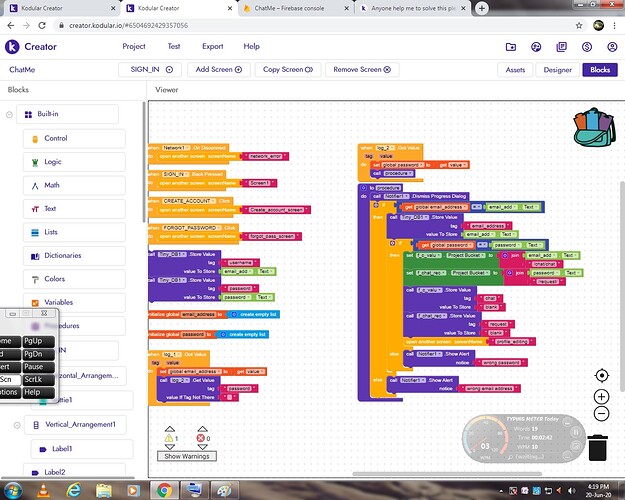Open Paint from the taskbar
Image resolution: width=625 pixels, height=500 pixels.
pyautogui.click(x=224, y=490)
